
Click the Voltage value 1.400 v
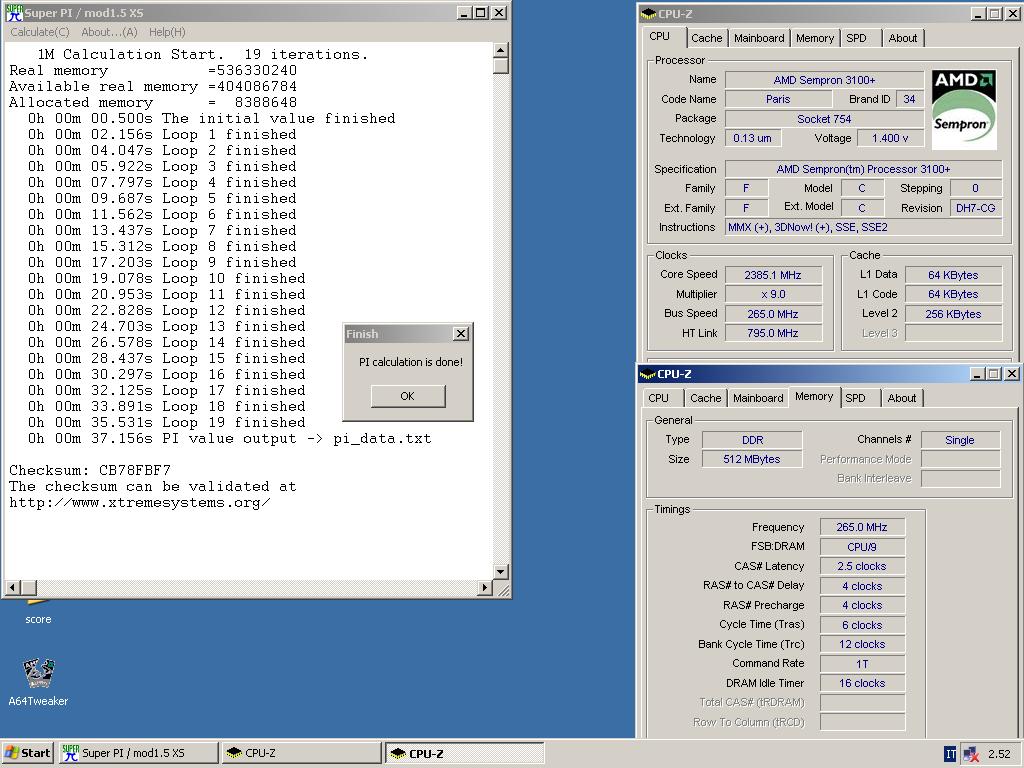click(890, 138)
